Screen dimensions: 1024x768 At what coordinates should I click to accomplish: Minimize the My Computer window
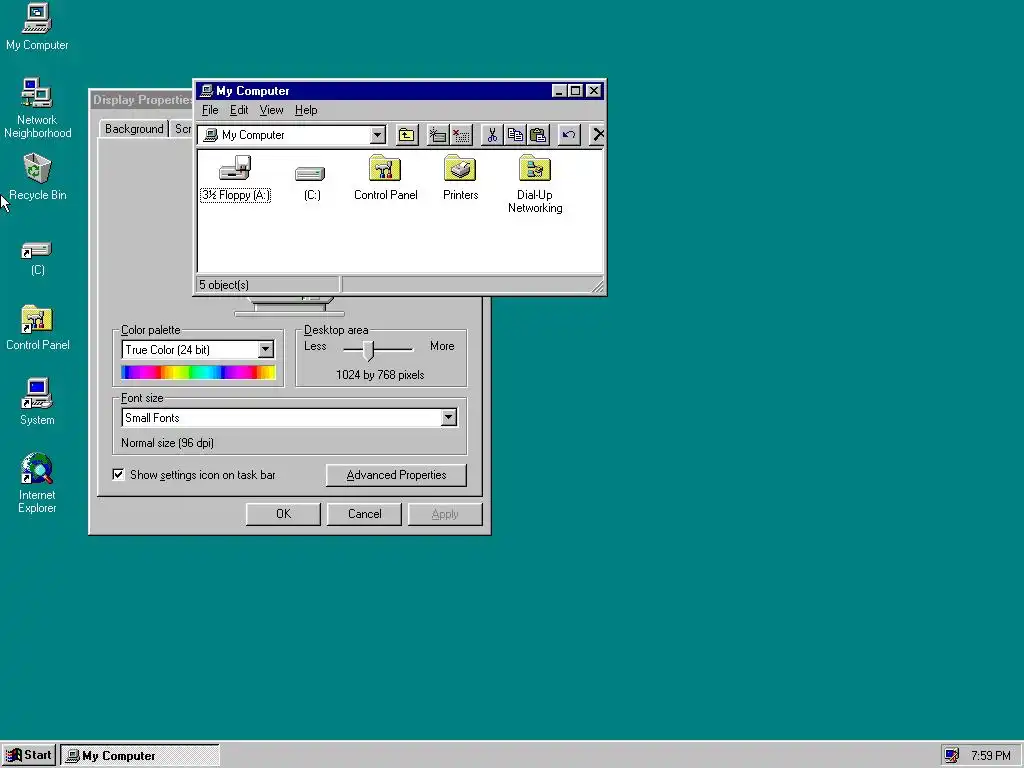[x=559, y=91]
